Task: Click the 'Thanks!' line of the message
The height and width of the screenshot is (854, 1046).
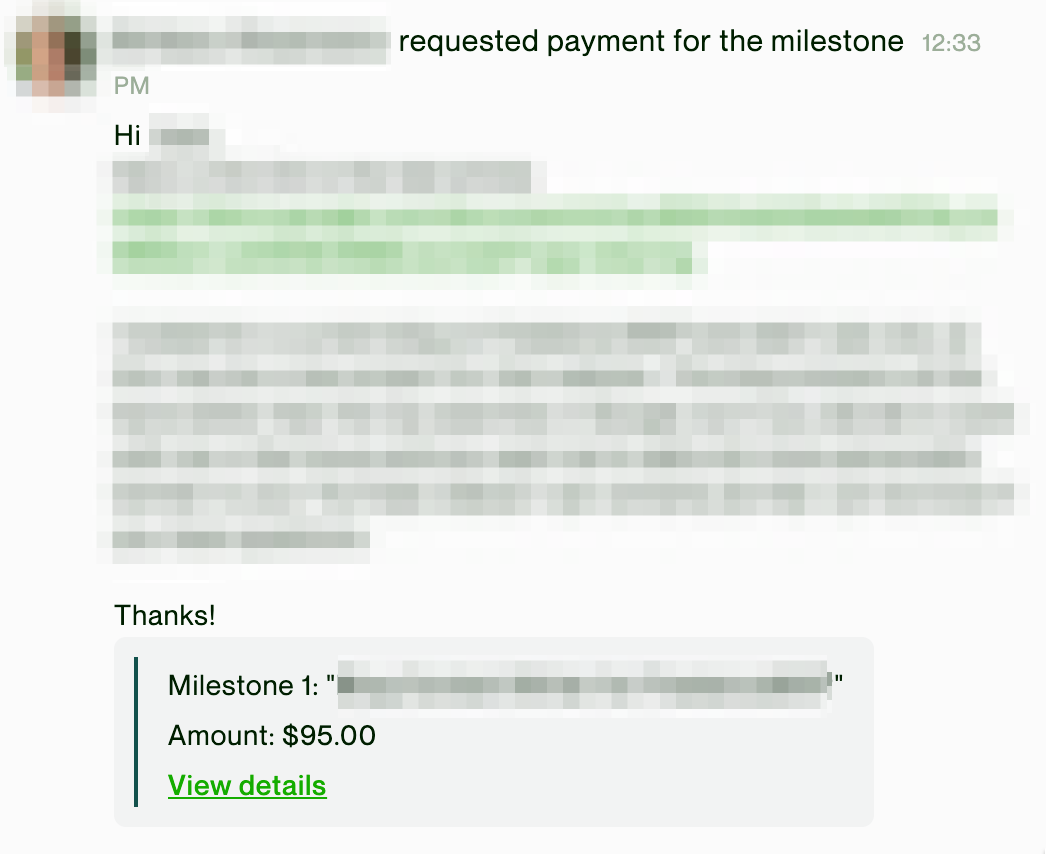Action: [164, 615]
